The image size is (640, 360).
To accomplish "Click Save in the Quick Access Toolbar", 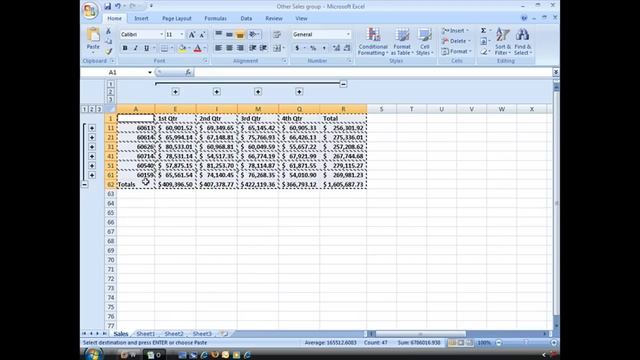I will point(107,6).
